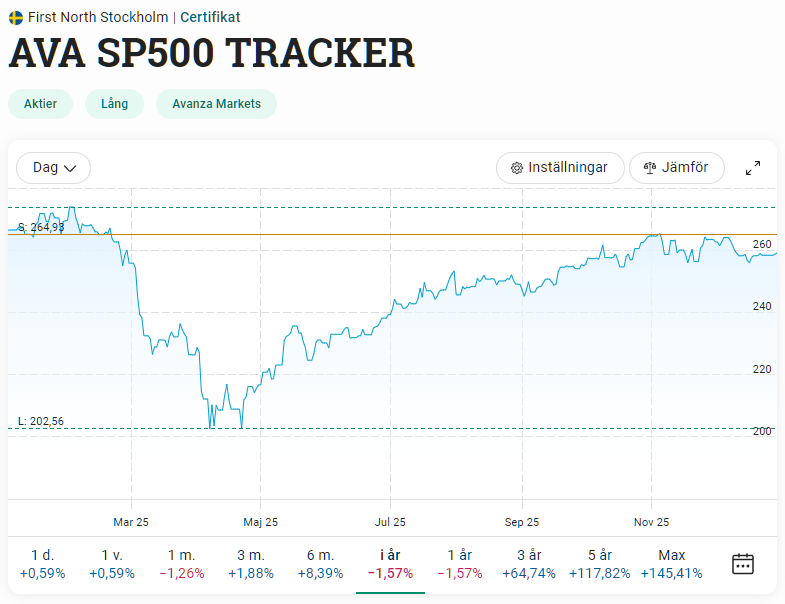Show the Max period chart
The height and width of the screenshot is (604, 785).
(x=671, y=564)
